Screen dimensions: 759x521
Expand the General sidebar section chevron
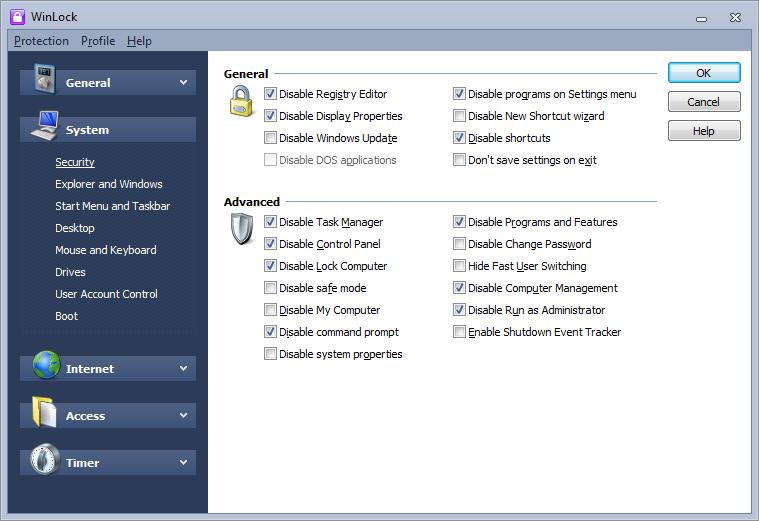point(183,82)
